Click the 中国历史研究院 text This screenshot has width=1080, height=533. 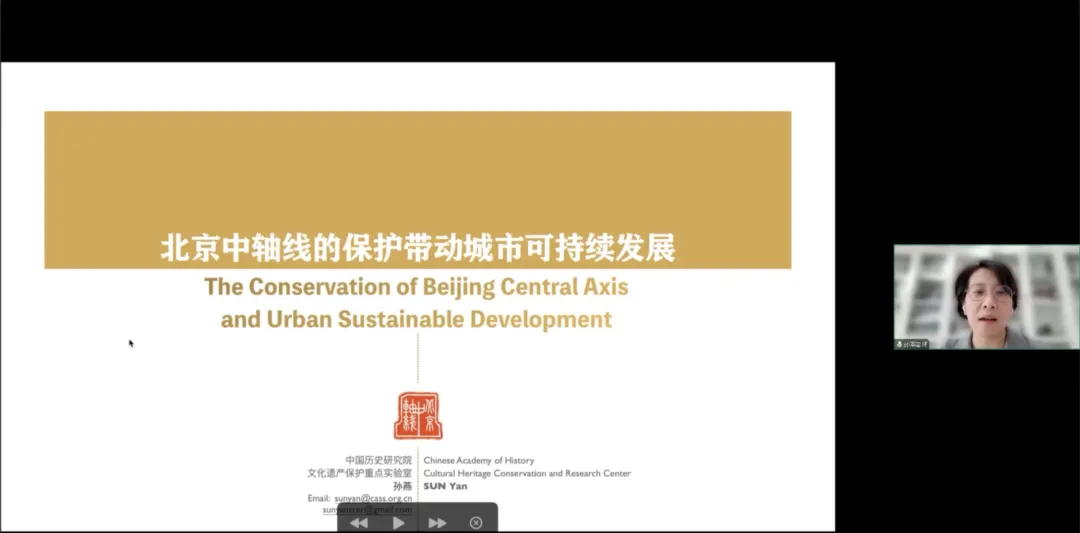378,460
